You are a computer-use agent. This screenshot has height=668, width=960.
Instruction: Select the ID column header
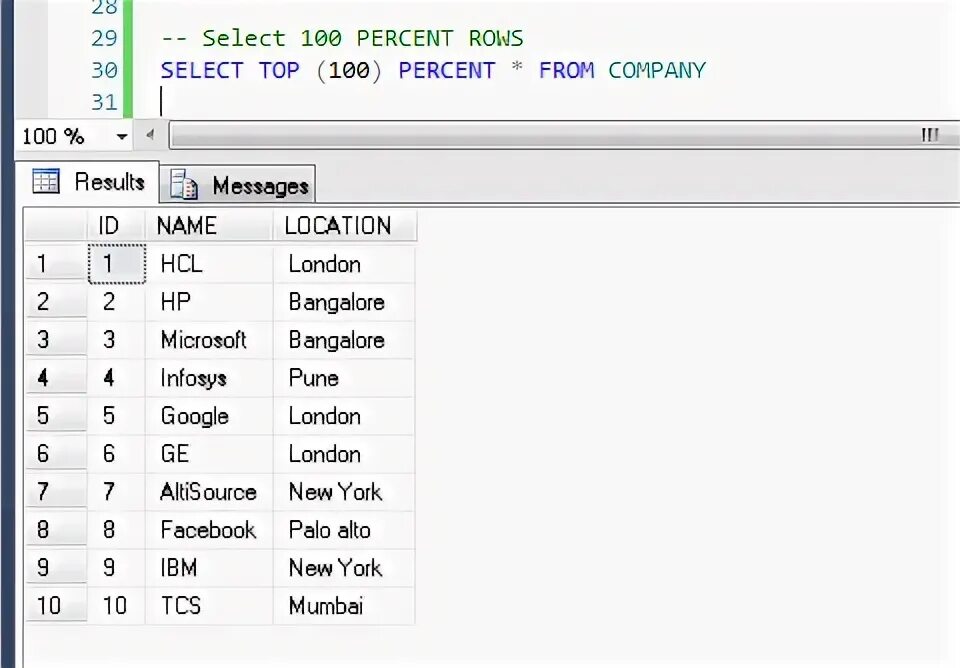[x=116, y=225]
